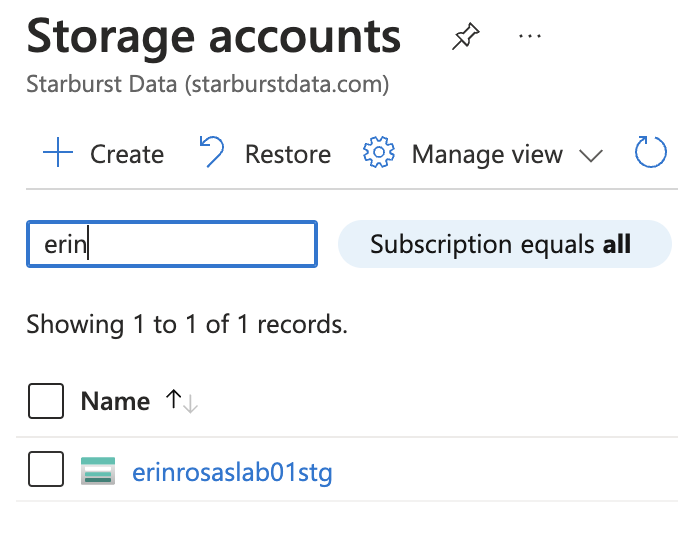Edit the Subscription equals all filter
The image size is (678, 548).
point(505,244)
